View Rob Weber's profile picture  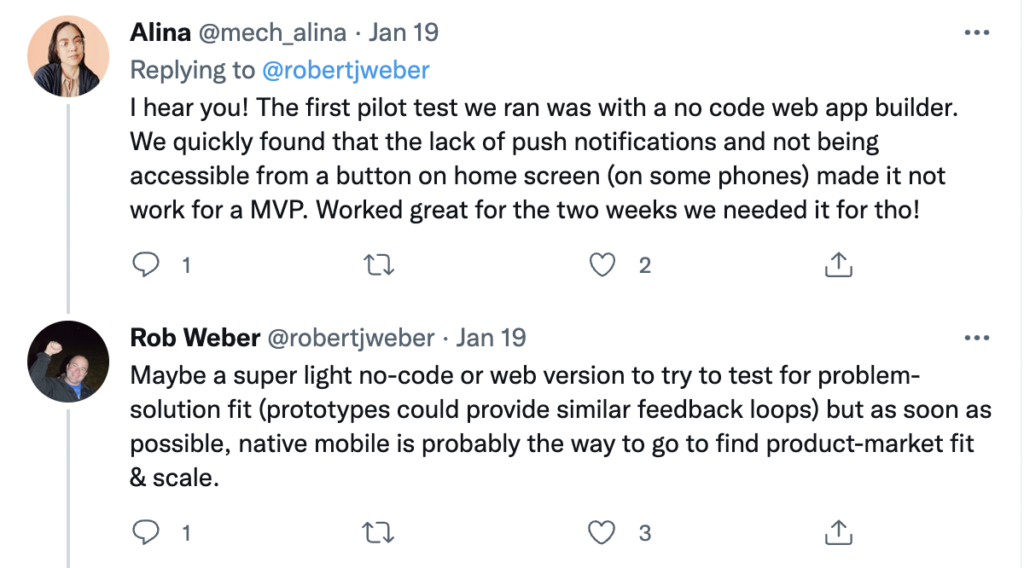click(68, 361)
